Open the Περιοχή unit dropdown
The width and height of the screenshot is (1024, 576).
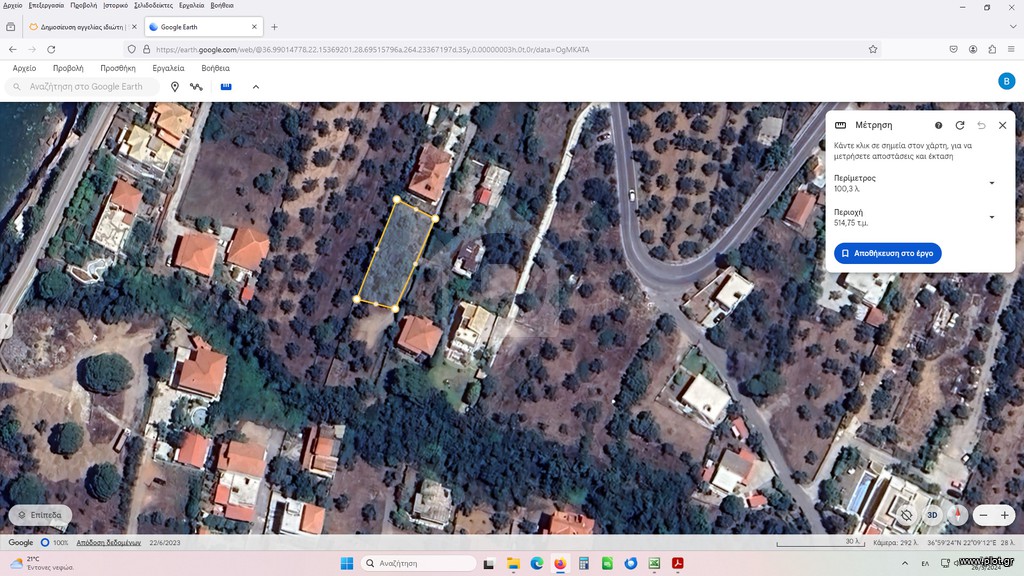[x=992, y=217]
